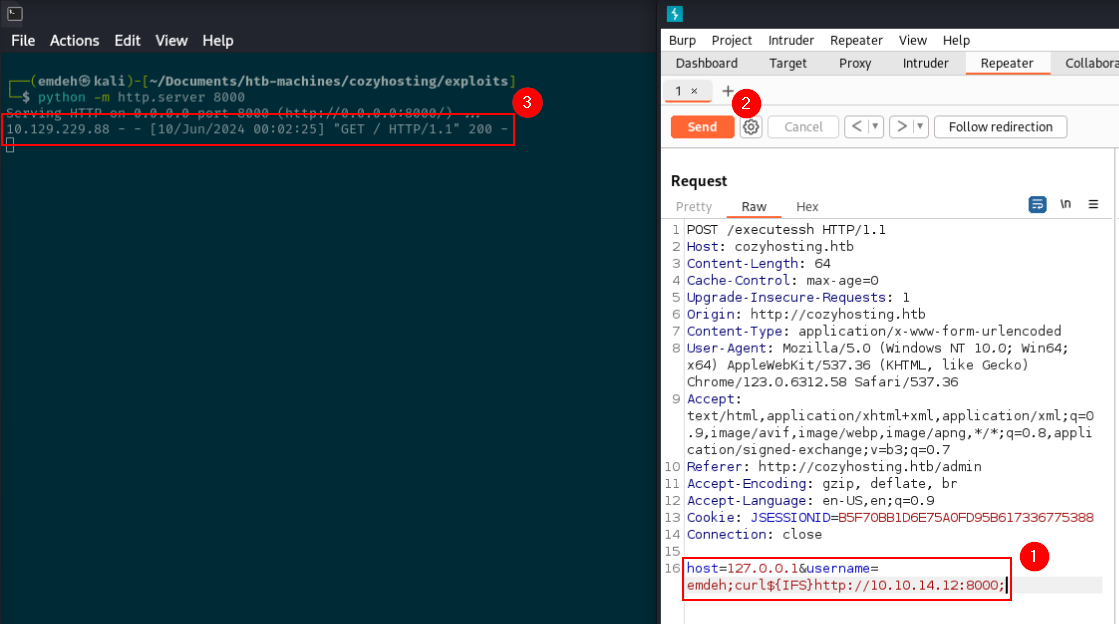Screen dimensions: 1119x624
Task: Click the Accept-Encoding header line
Action: tap(821, 484)
